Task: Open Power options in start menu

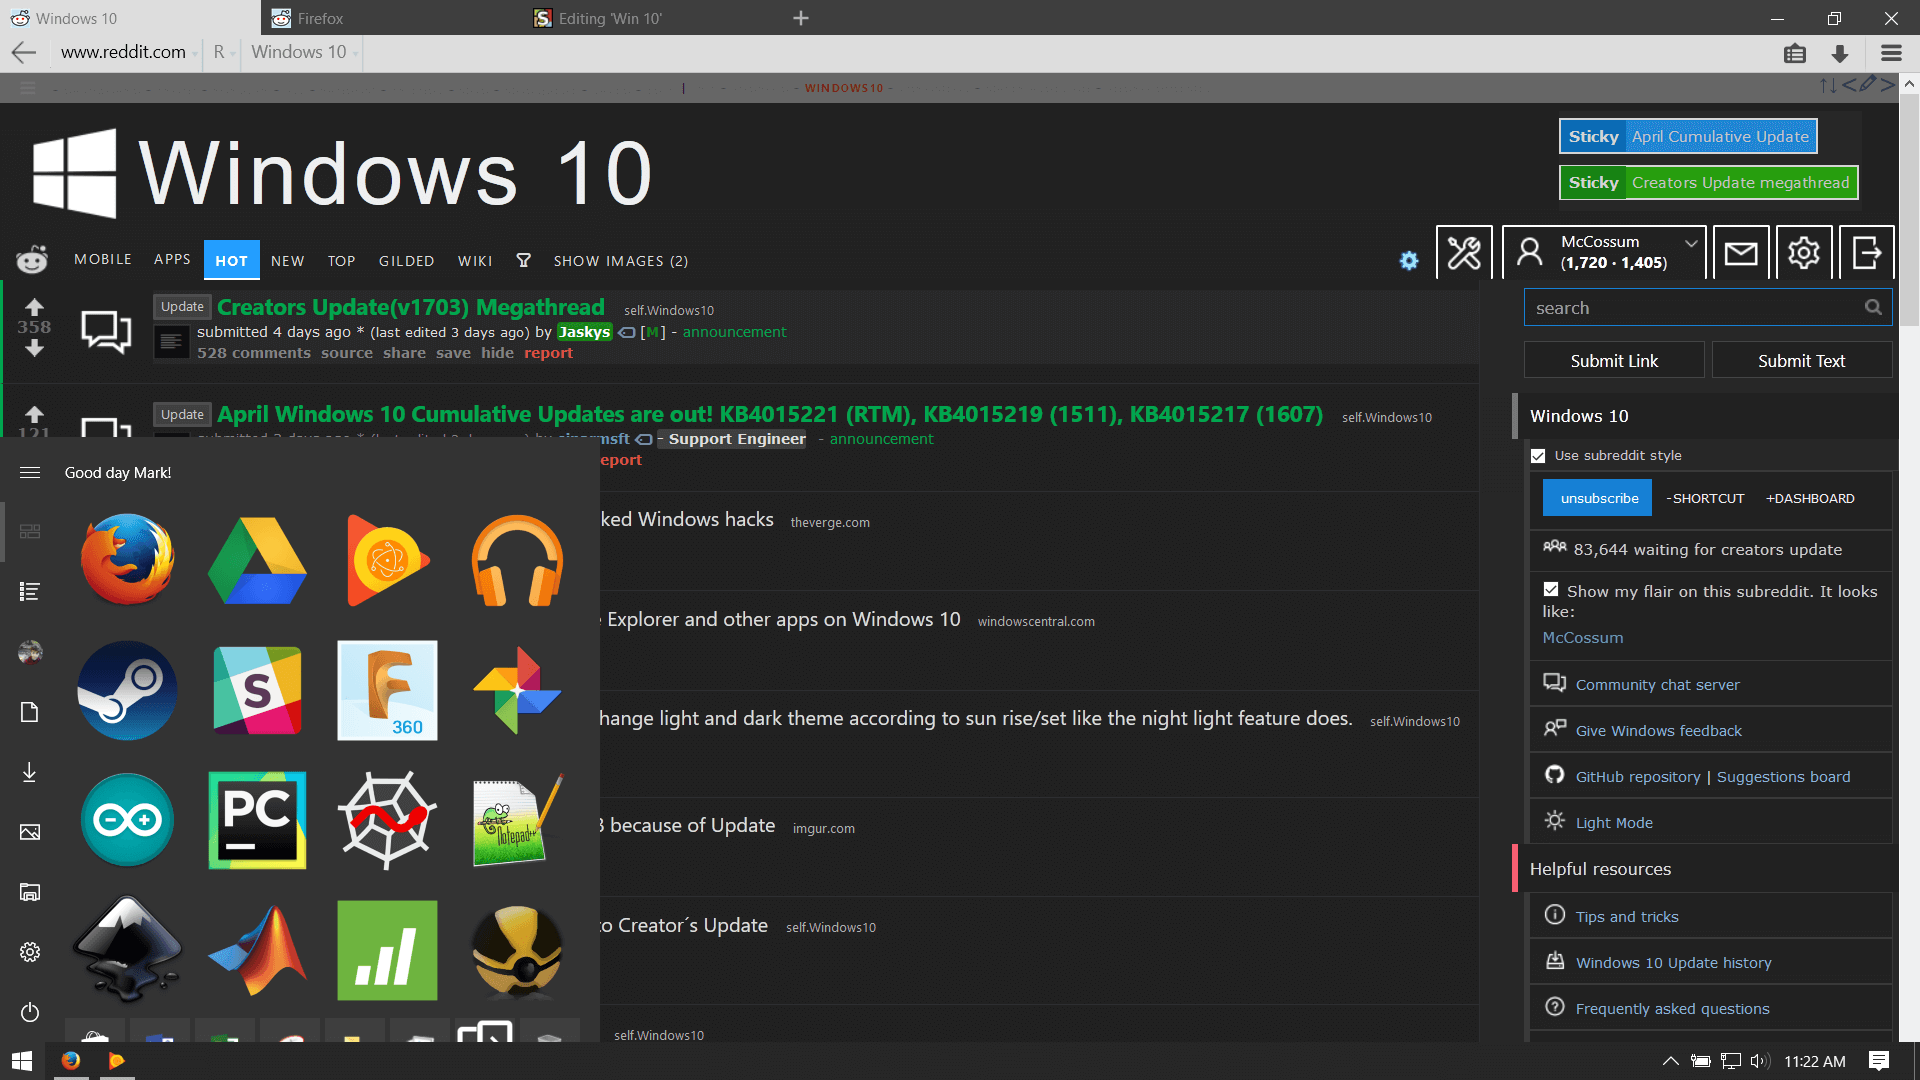Action: click(x=30, y=1012)
